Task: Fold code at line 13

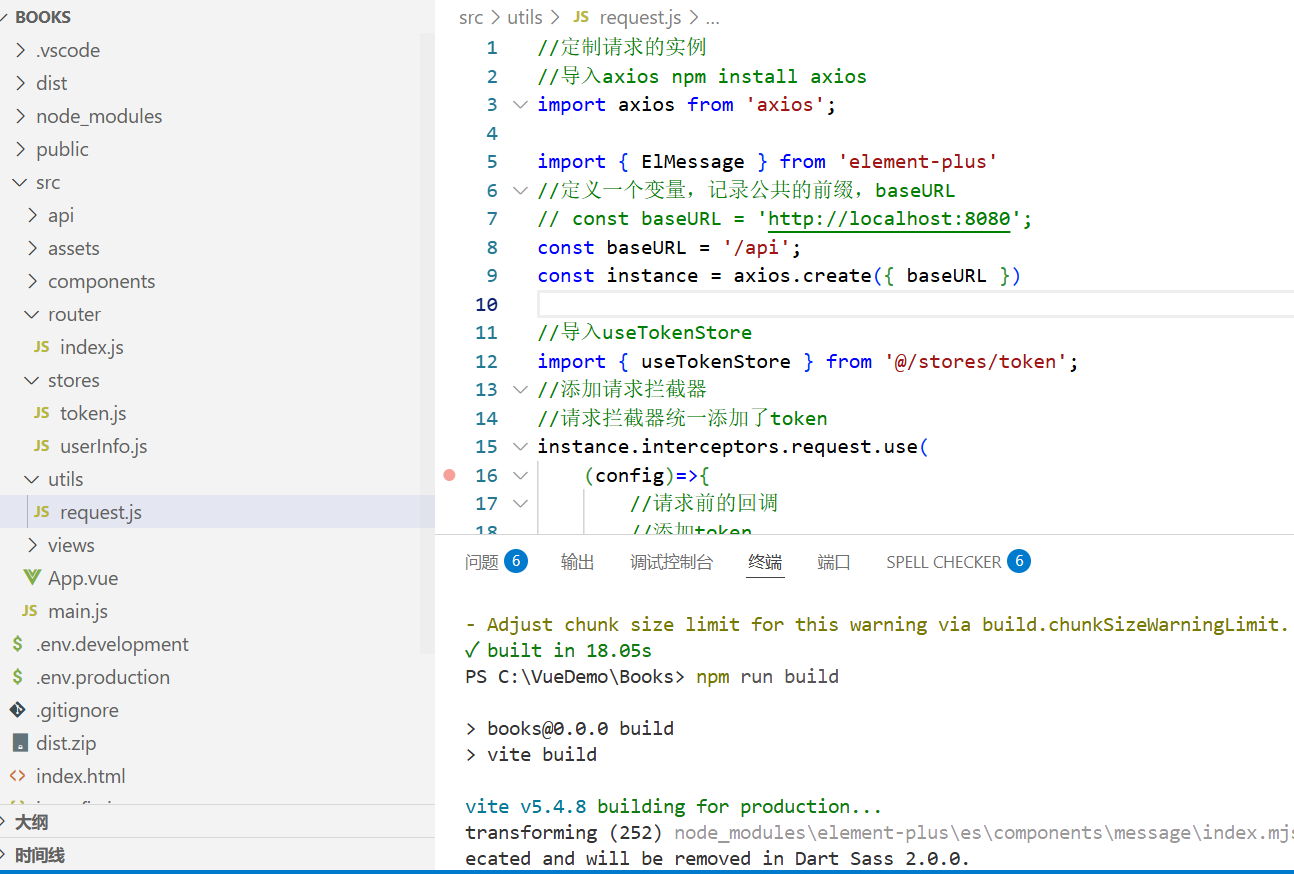Action: [x=520, y=389]
